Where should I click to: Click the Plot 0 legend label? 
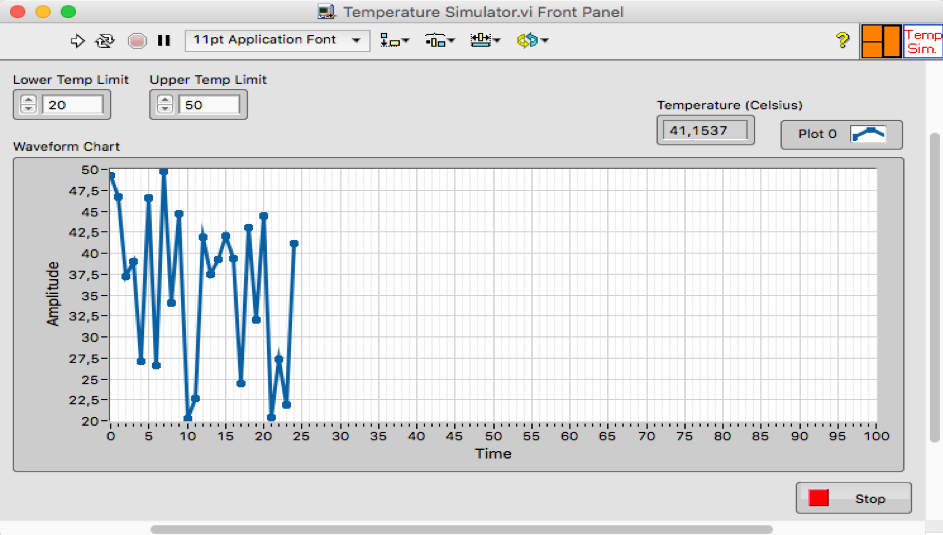[x=817, y=134]
